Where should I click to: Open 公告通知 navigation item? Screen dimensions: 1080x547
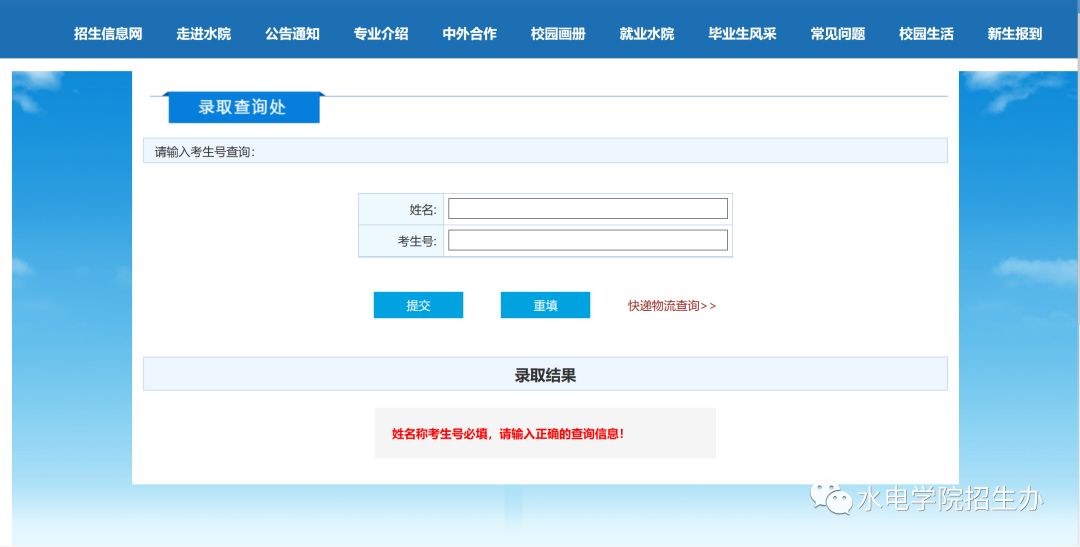(x=293, y=34)
